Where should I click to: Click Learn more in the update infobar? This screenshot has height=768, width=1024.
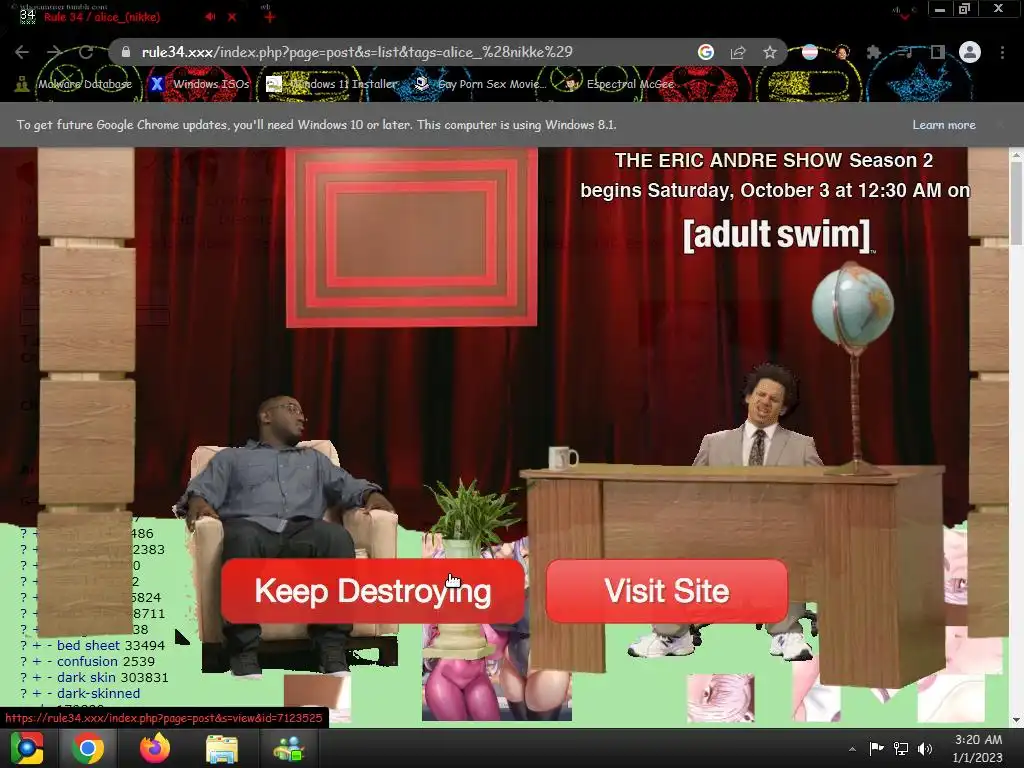point(944,125)
